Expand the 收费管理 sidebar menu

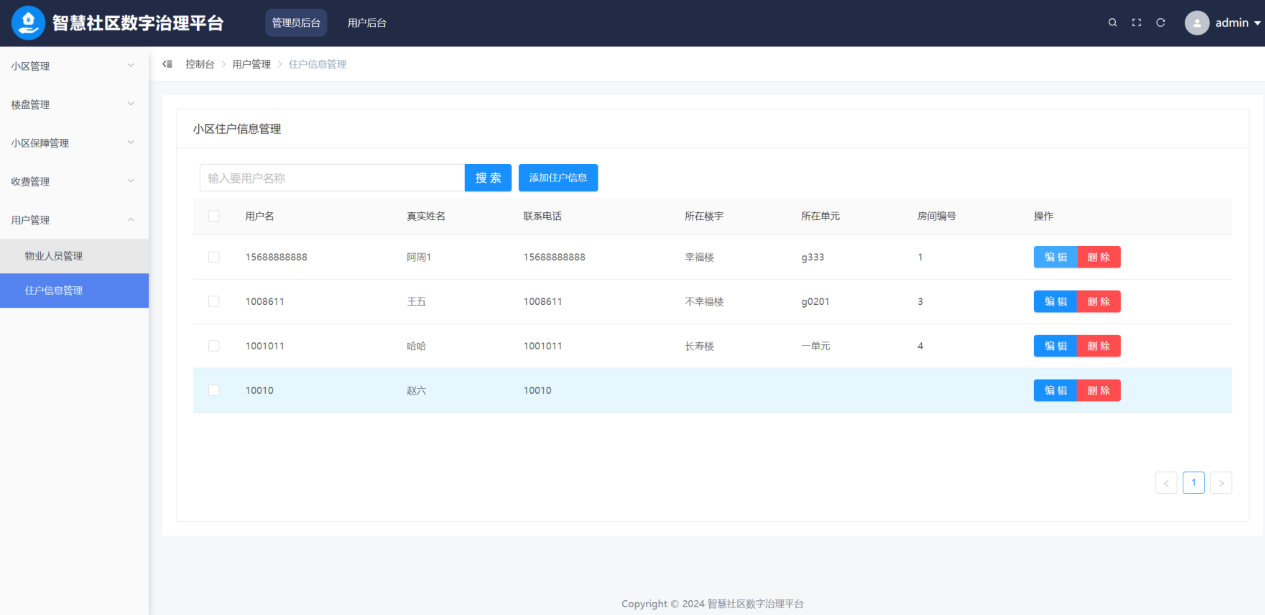74,181
